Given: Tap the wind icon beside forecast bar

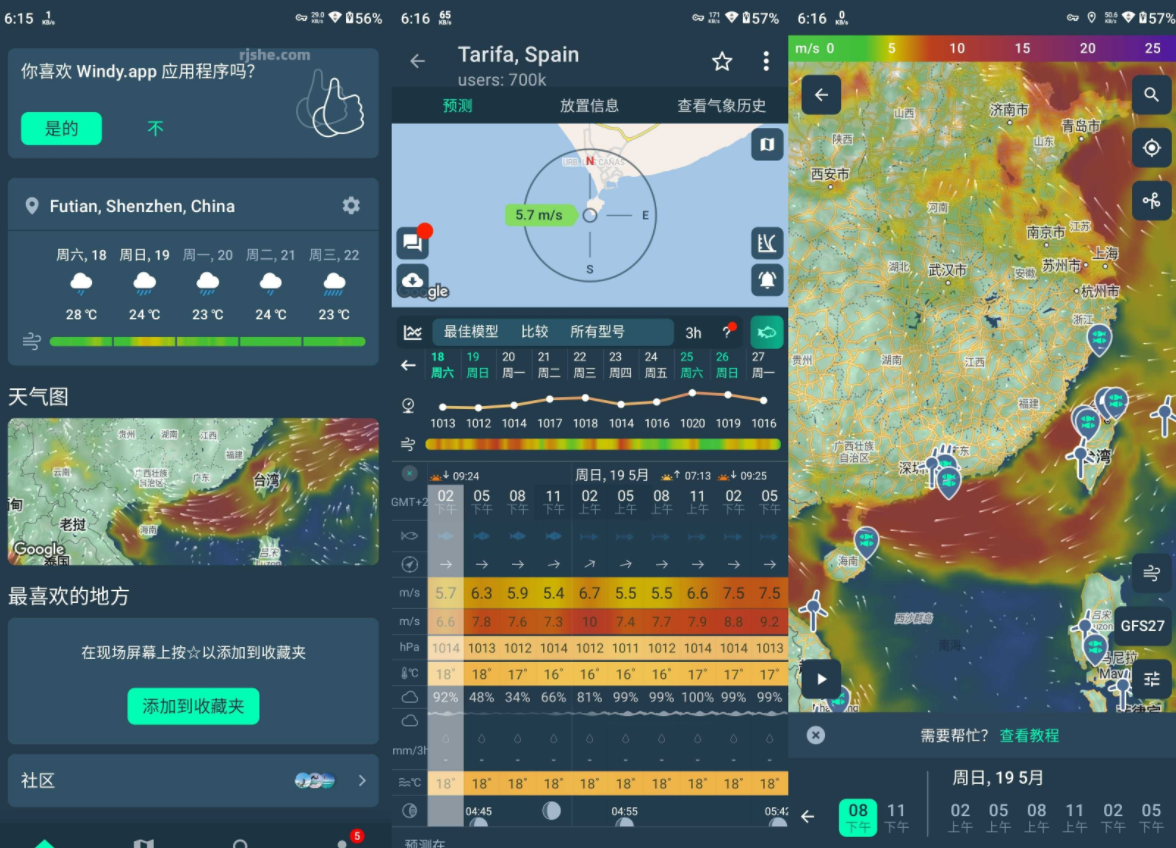Looking at the screenshot, I should pyautogui.click(x=32, y=342).
